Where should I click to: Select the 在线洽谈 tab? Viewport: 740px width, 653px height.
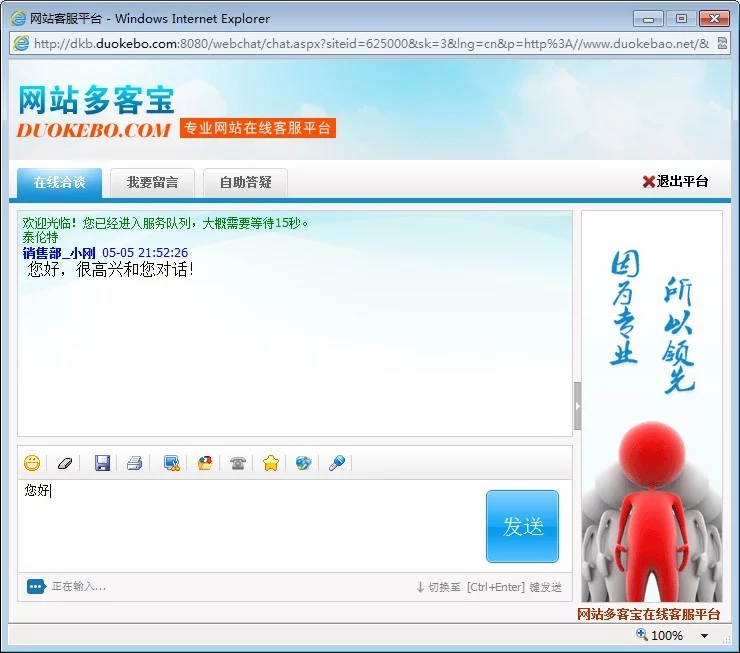tap(59, 182)
